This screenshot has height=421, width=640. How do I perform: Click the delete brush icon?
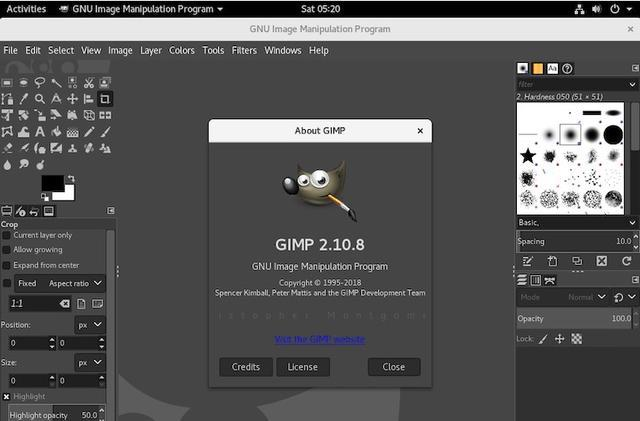click(602, 261)
